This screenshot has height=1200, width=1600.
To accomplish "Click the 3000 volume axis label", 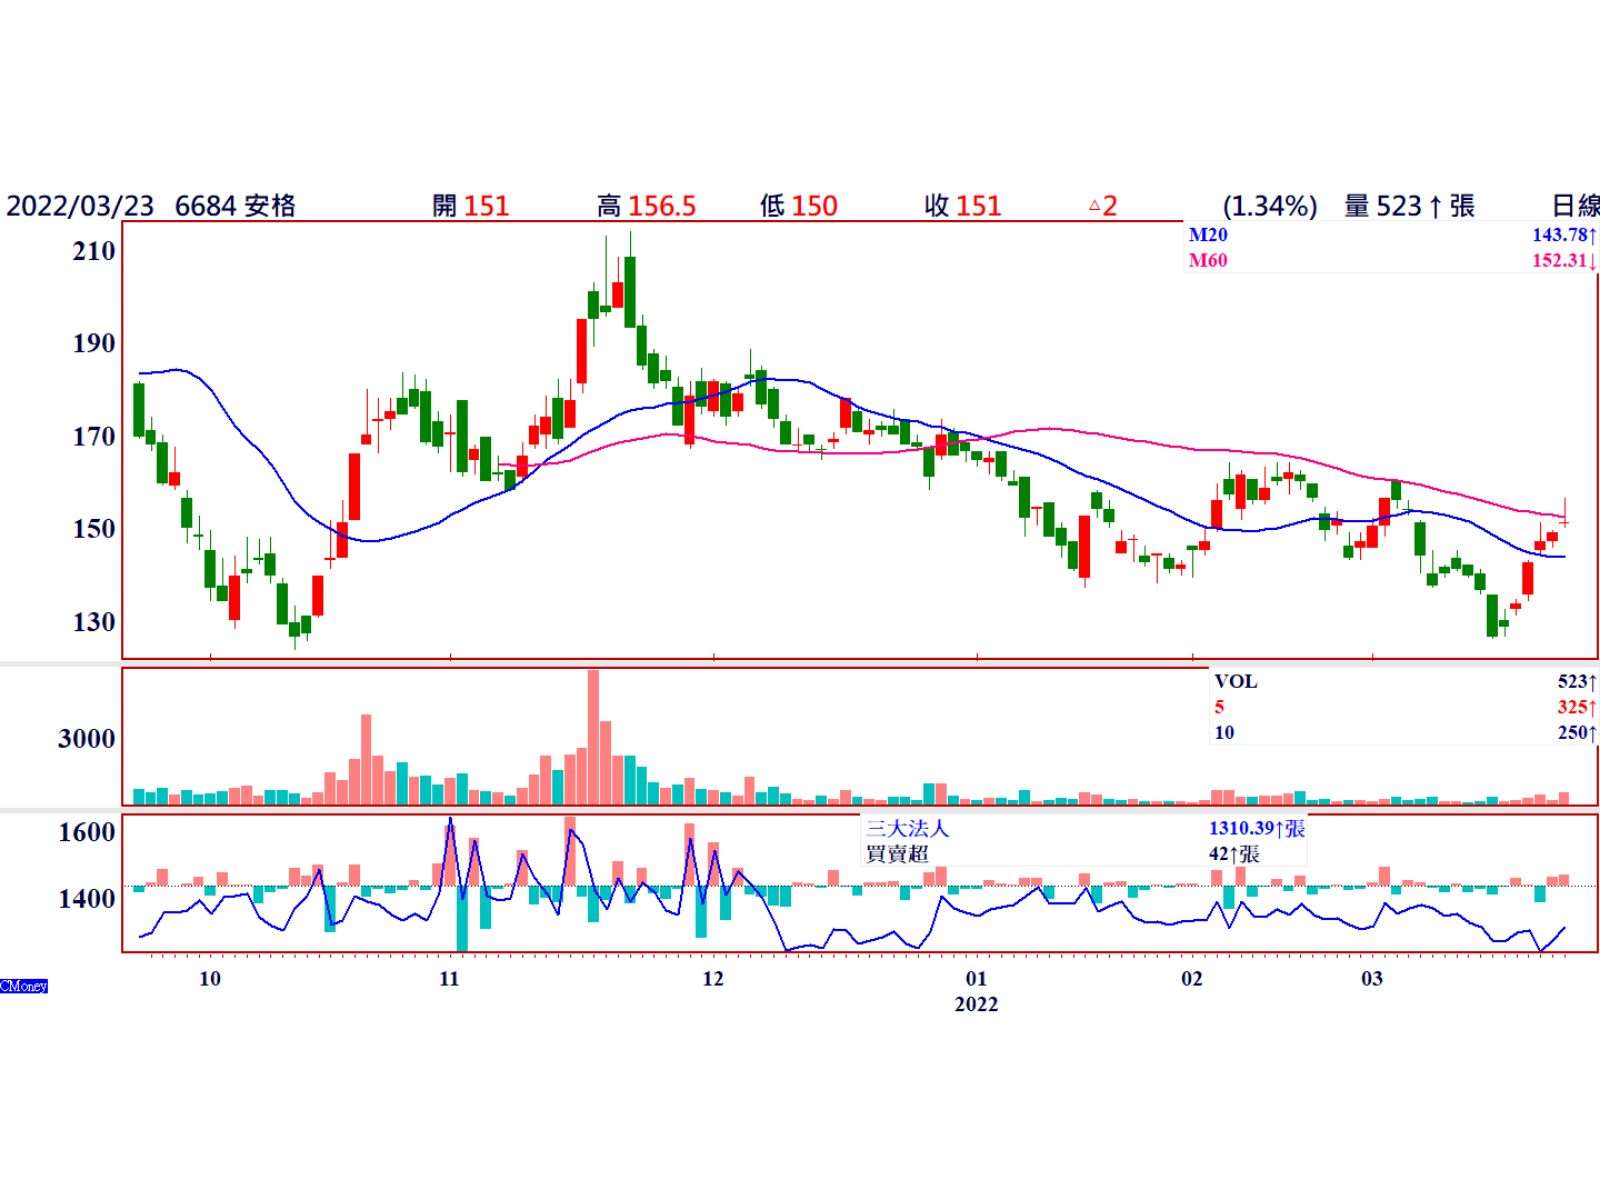I will [86, 739].
